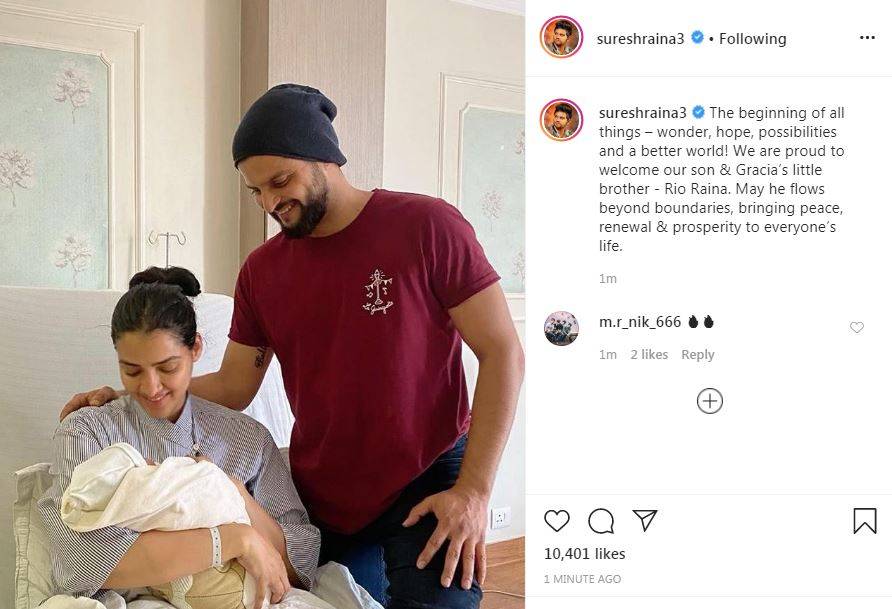Screen dimensions: 892x609
Task: Share the post via the paper plane icon
Action: point(645,520)
